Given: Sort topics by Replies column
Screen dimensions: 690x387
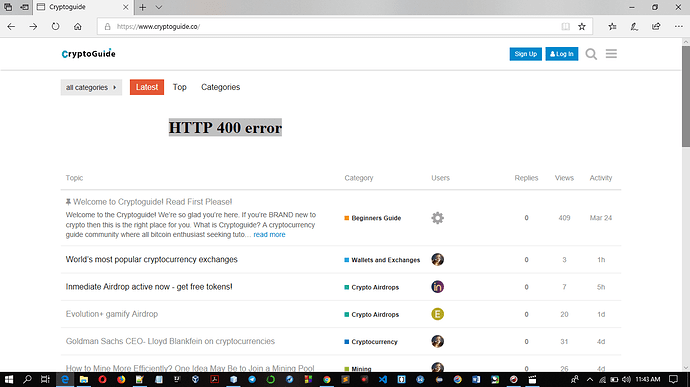Looking at the screenshot, I should [526, 178].
